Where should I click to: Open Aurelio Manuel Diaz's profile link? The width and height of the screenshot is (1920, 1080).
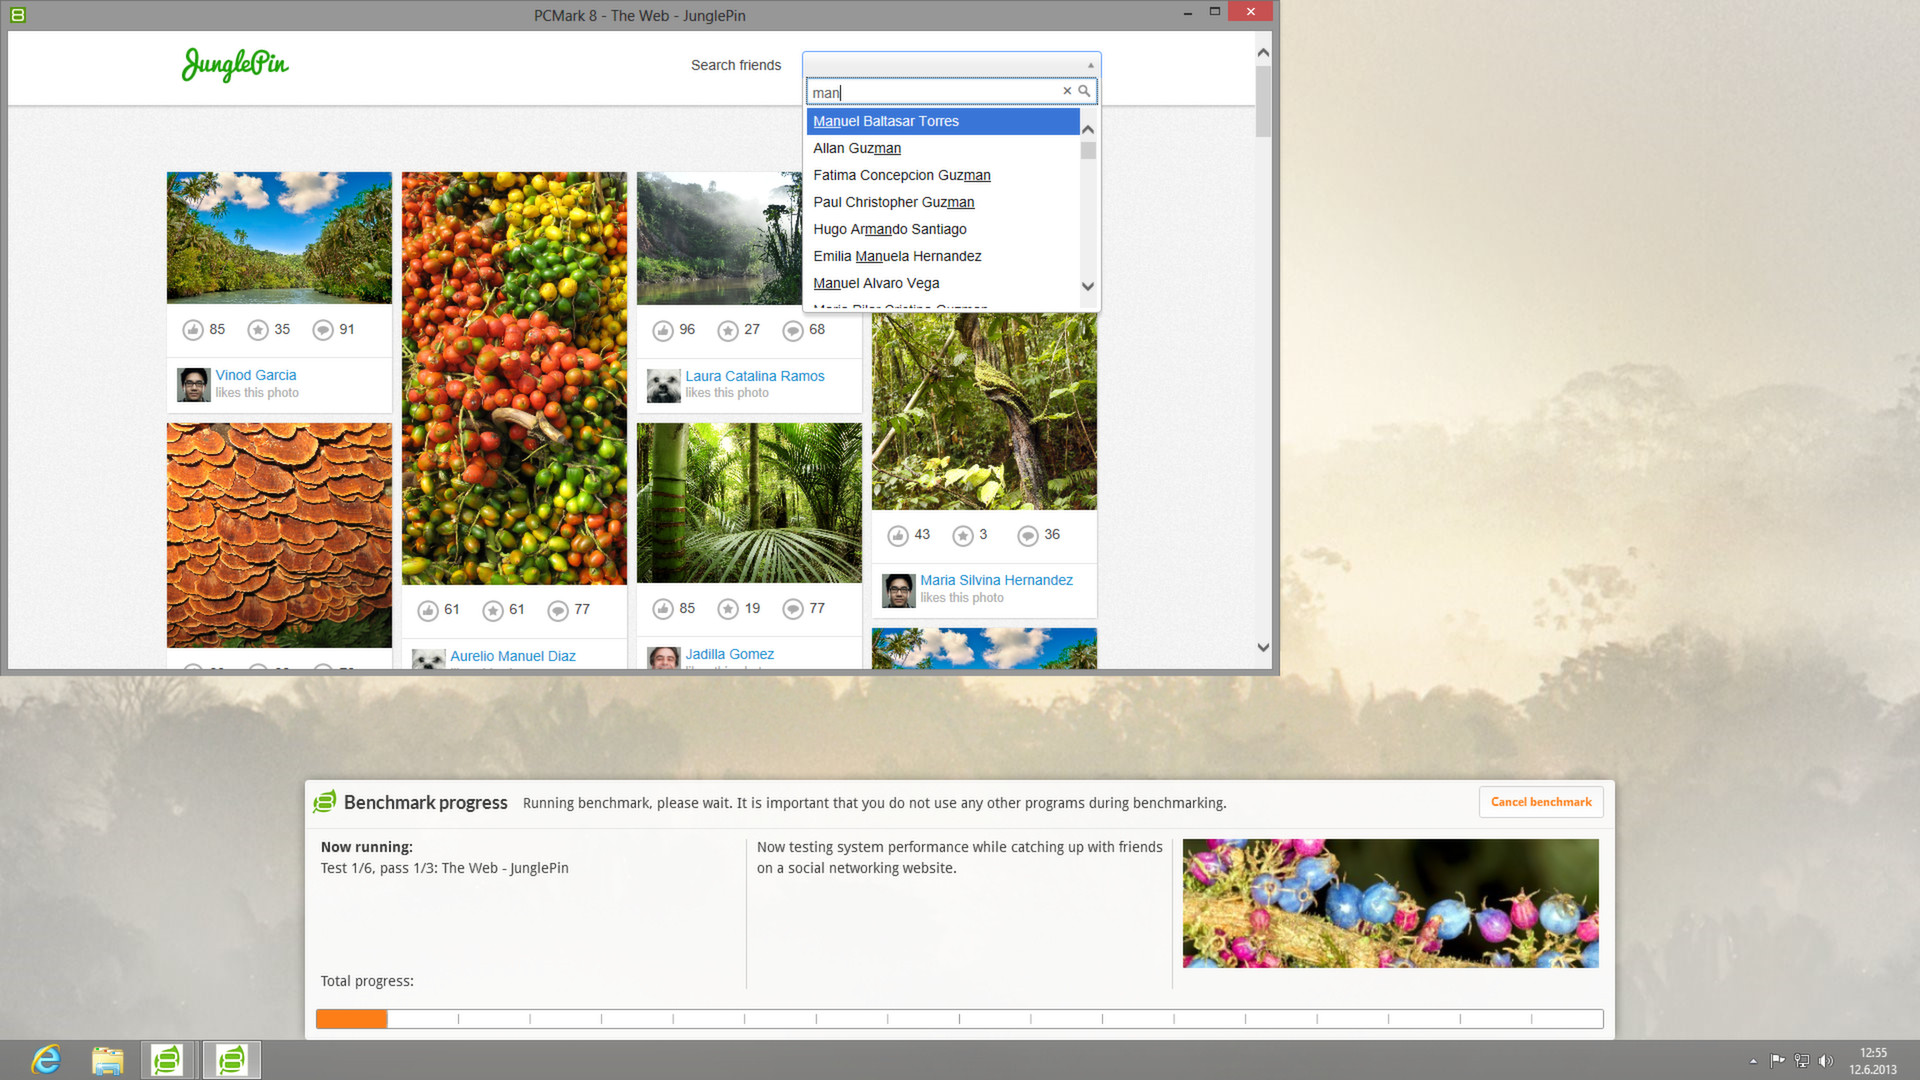pos(513,656)
